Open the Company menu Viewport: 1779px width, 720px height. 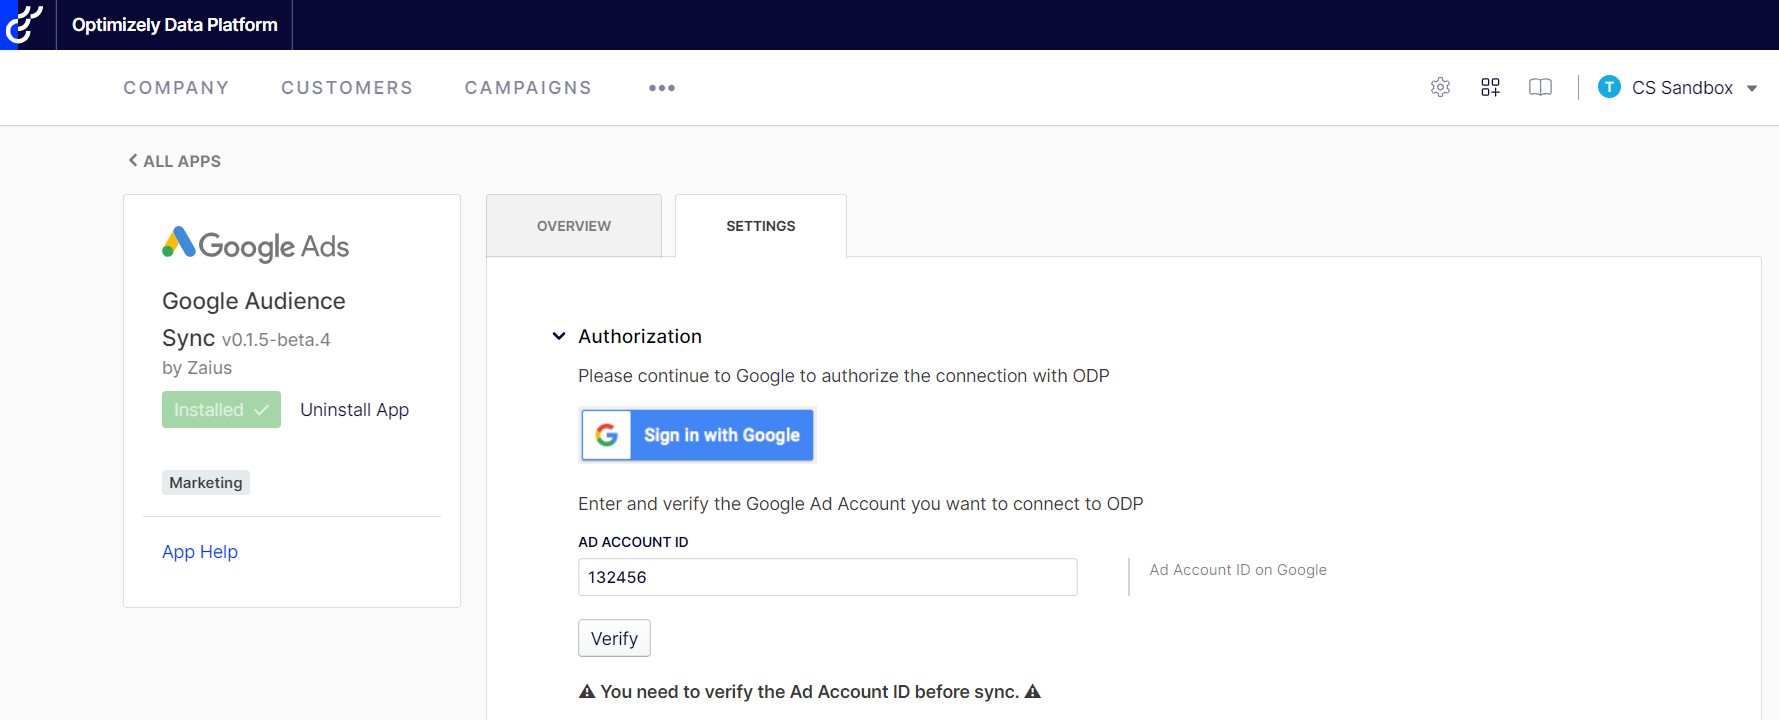(x=176, y=88)
